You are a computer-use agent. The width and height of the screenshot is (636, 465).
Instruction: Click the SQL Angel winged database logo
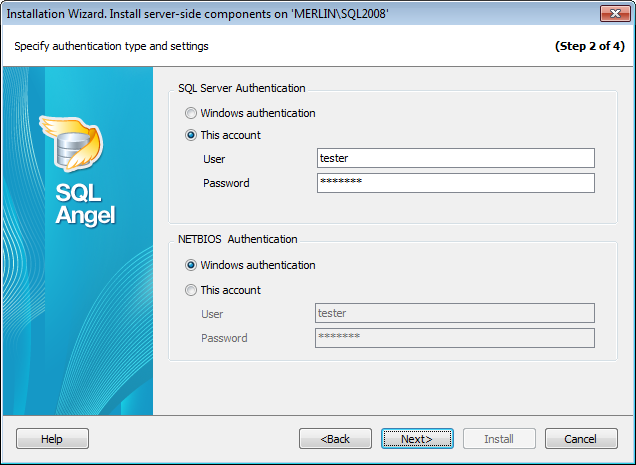coord(72,143)
